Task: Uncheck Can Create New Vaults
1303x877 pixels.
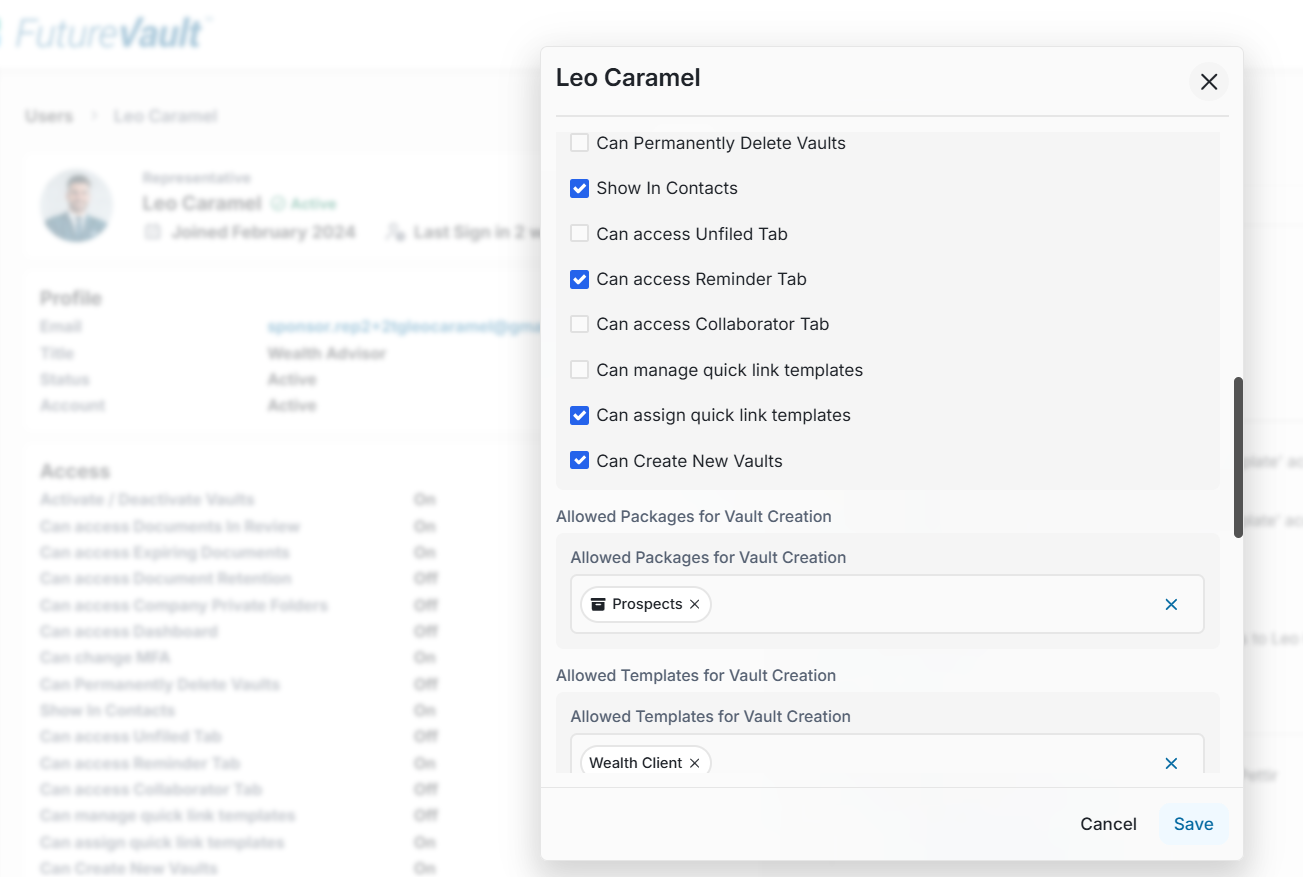Action: [x=579, y=461]
